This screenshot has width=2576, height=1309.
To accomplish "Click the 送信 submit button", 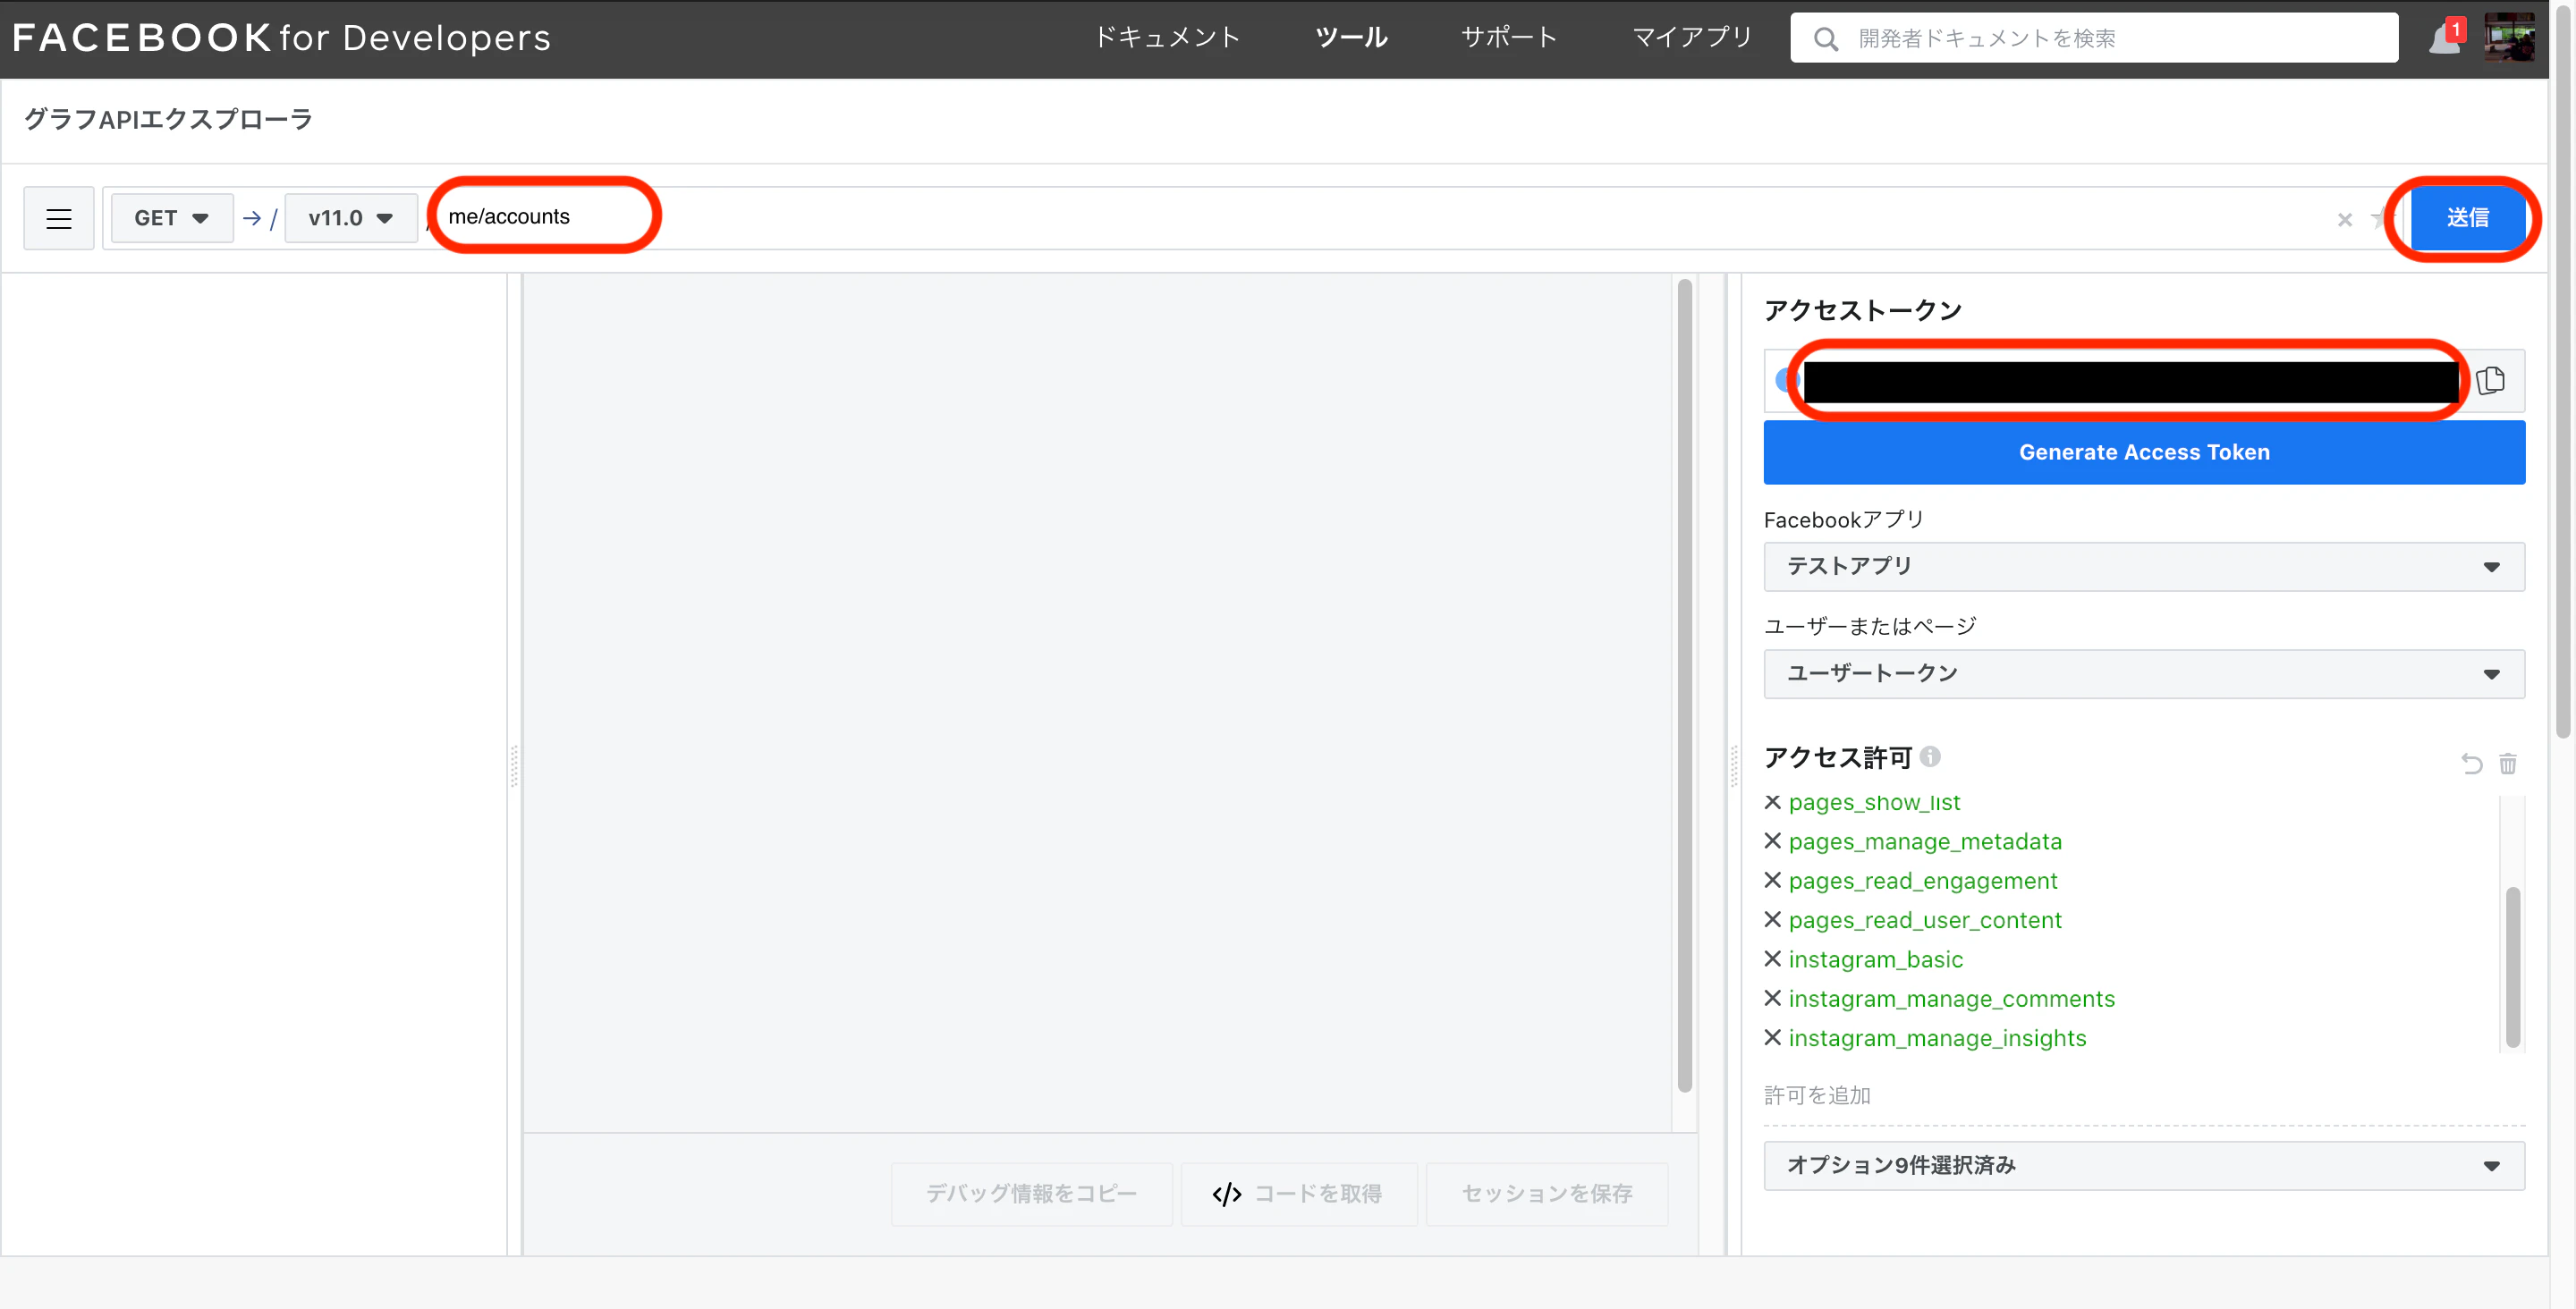I will point(2467,218).
